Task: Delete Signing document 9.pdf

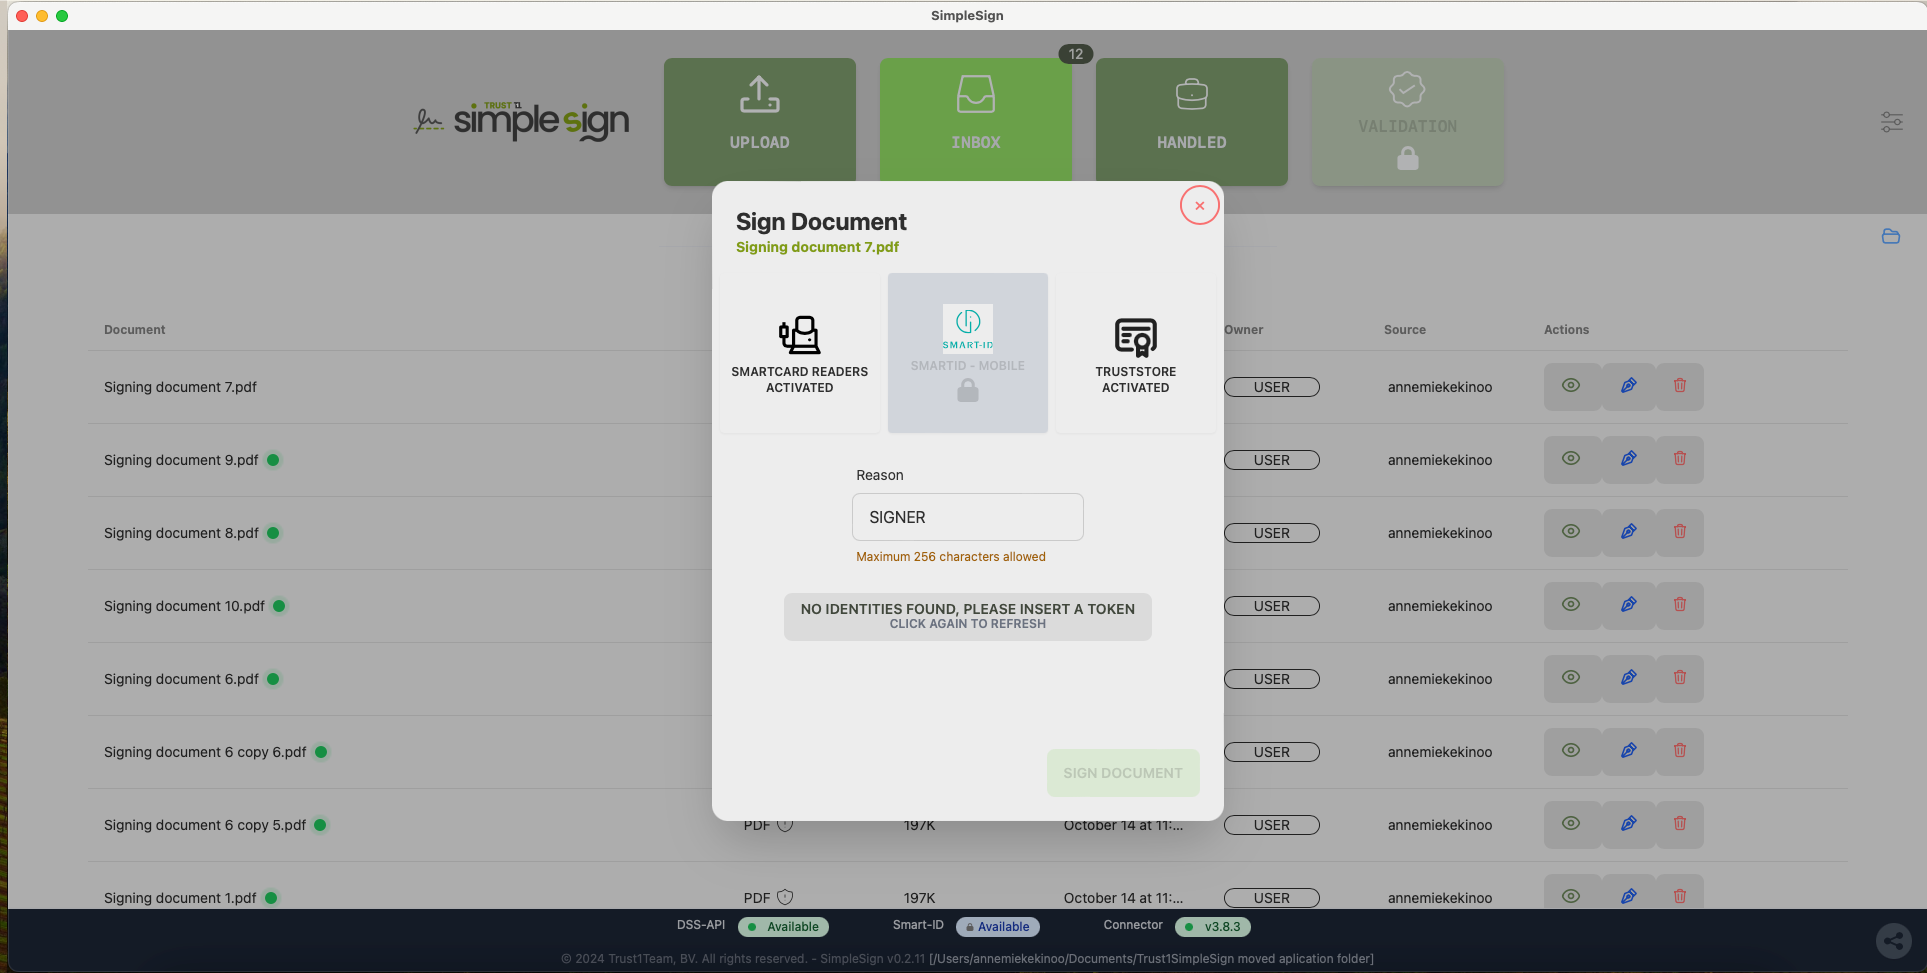Action: (1680, 459)
